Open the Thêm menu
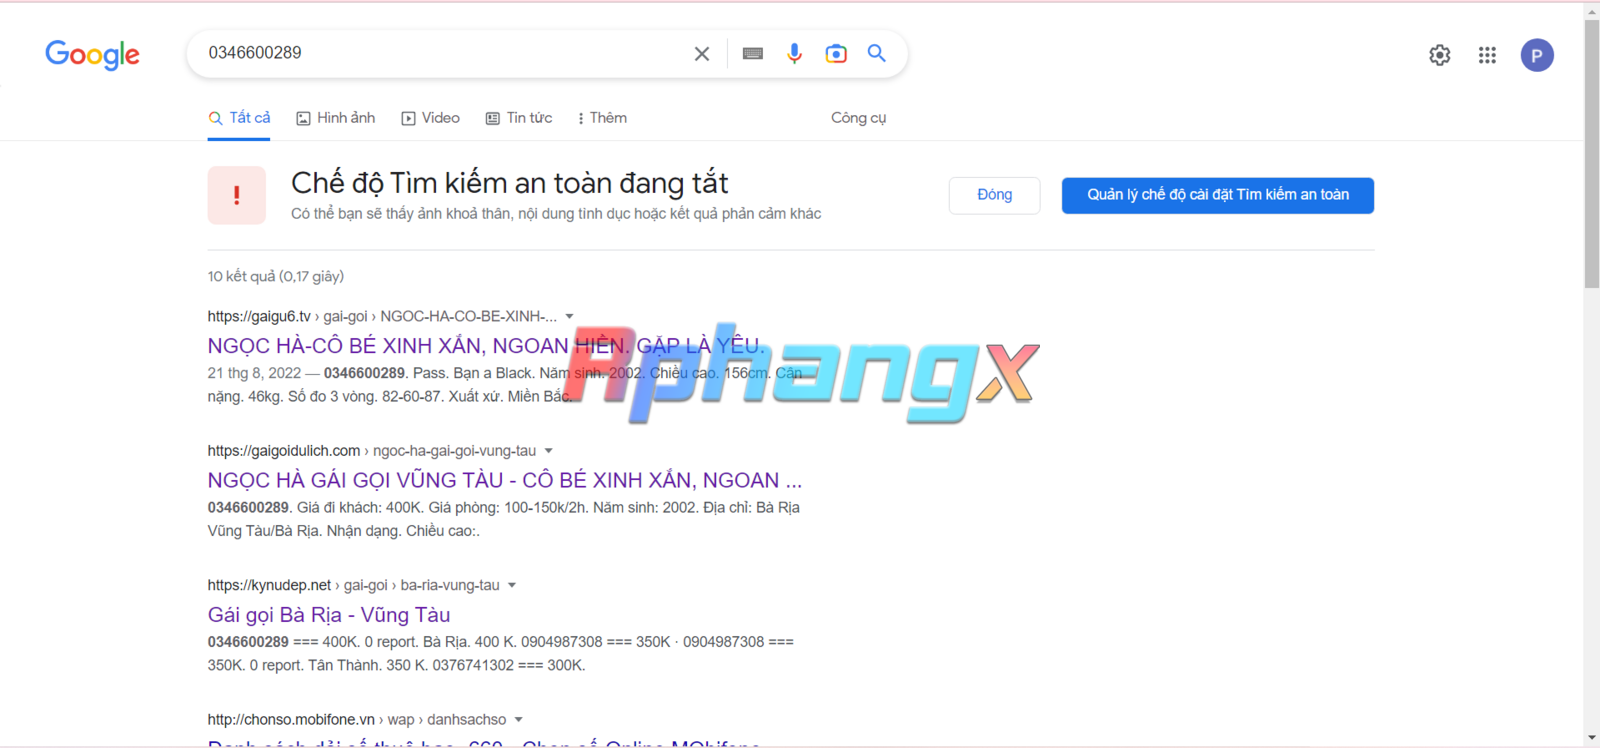 pos(602,118)
